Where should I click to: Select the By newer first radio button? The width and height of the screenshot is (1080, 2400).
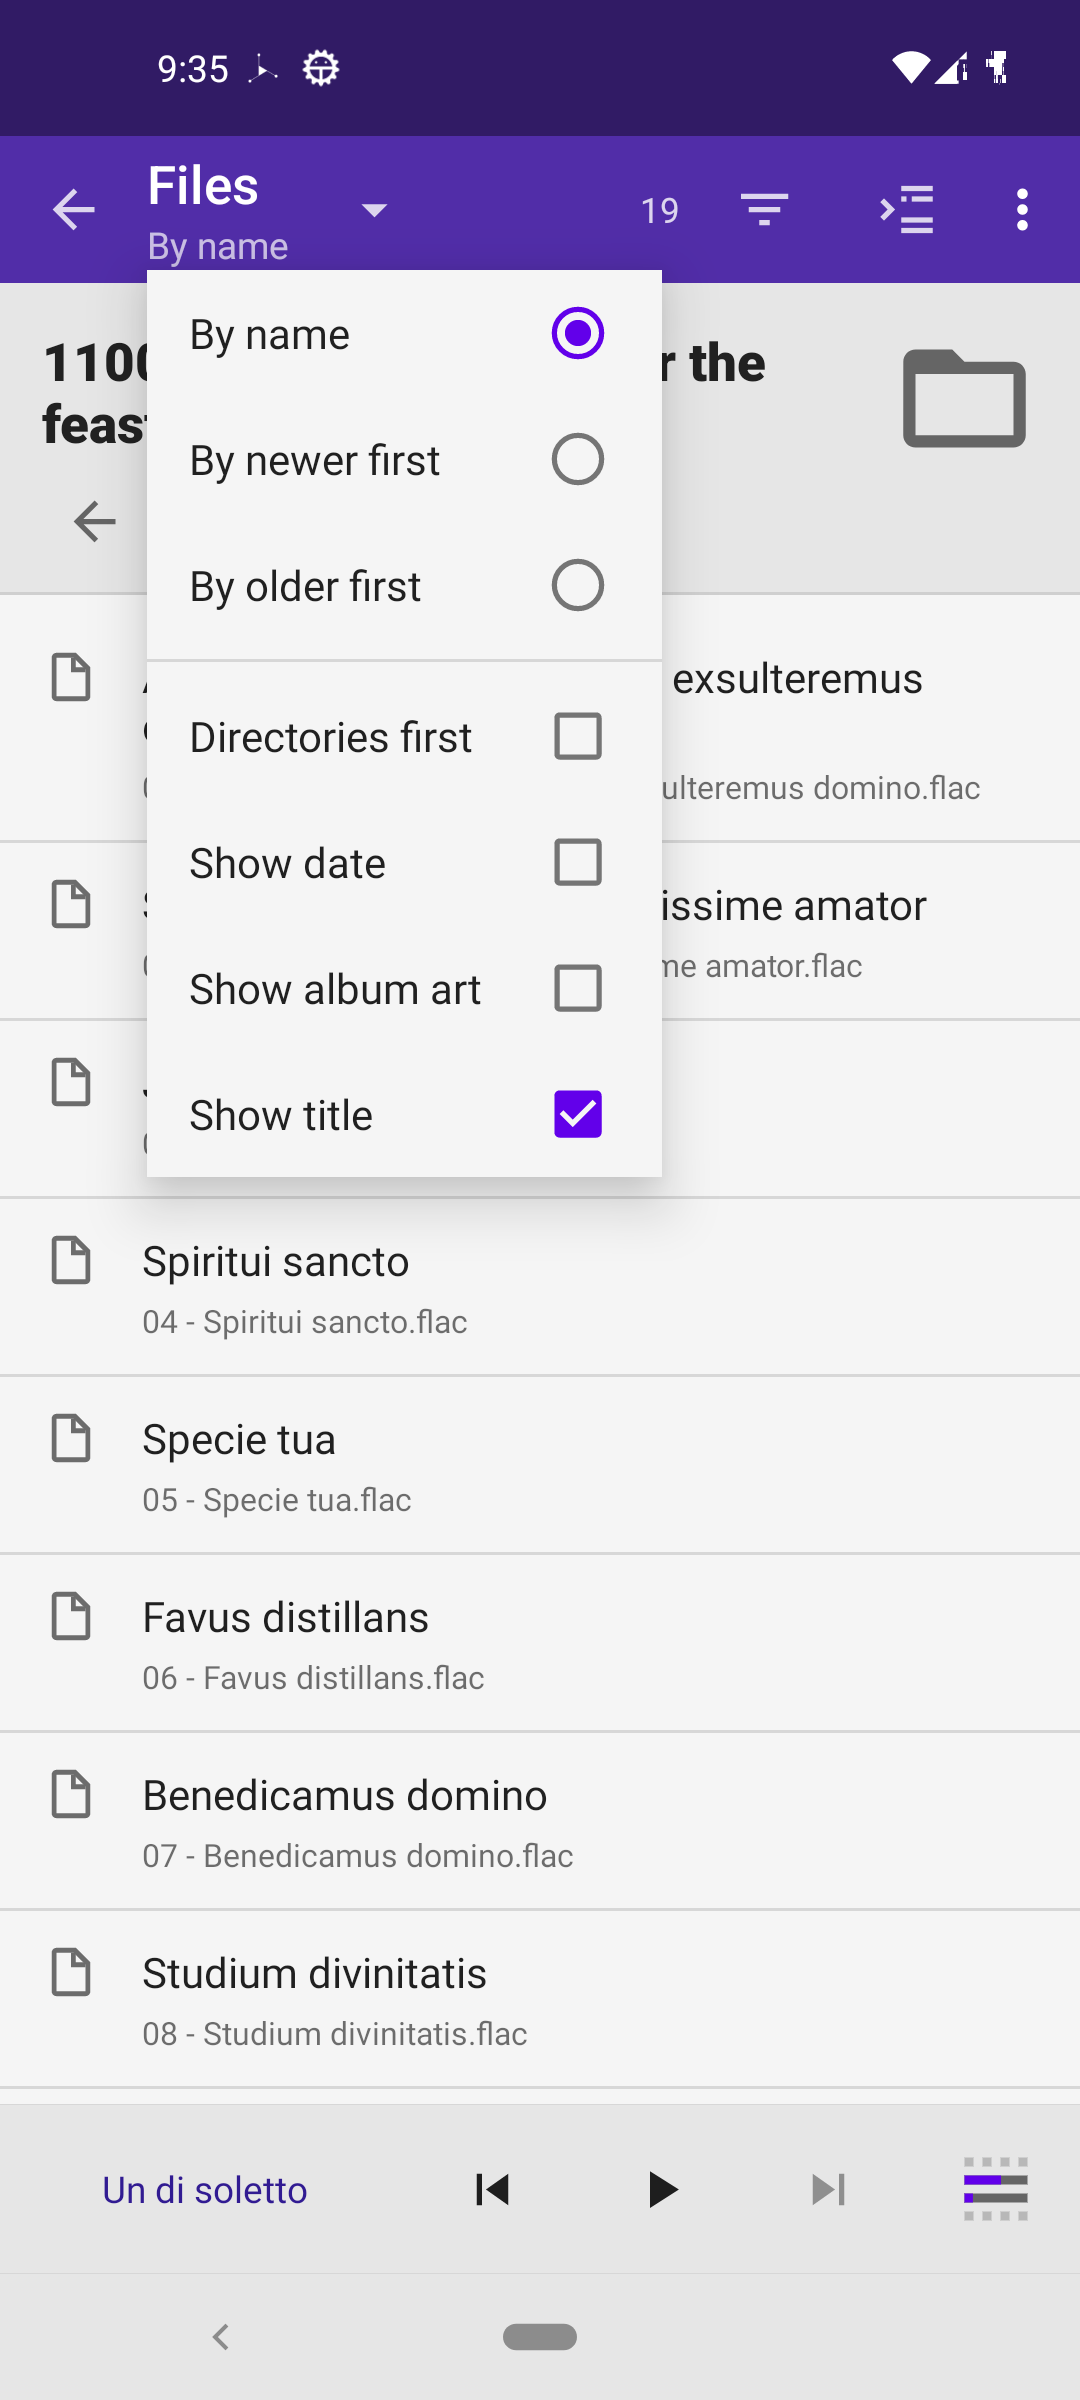pos(577,460)
